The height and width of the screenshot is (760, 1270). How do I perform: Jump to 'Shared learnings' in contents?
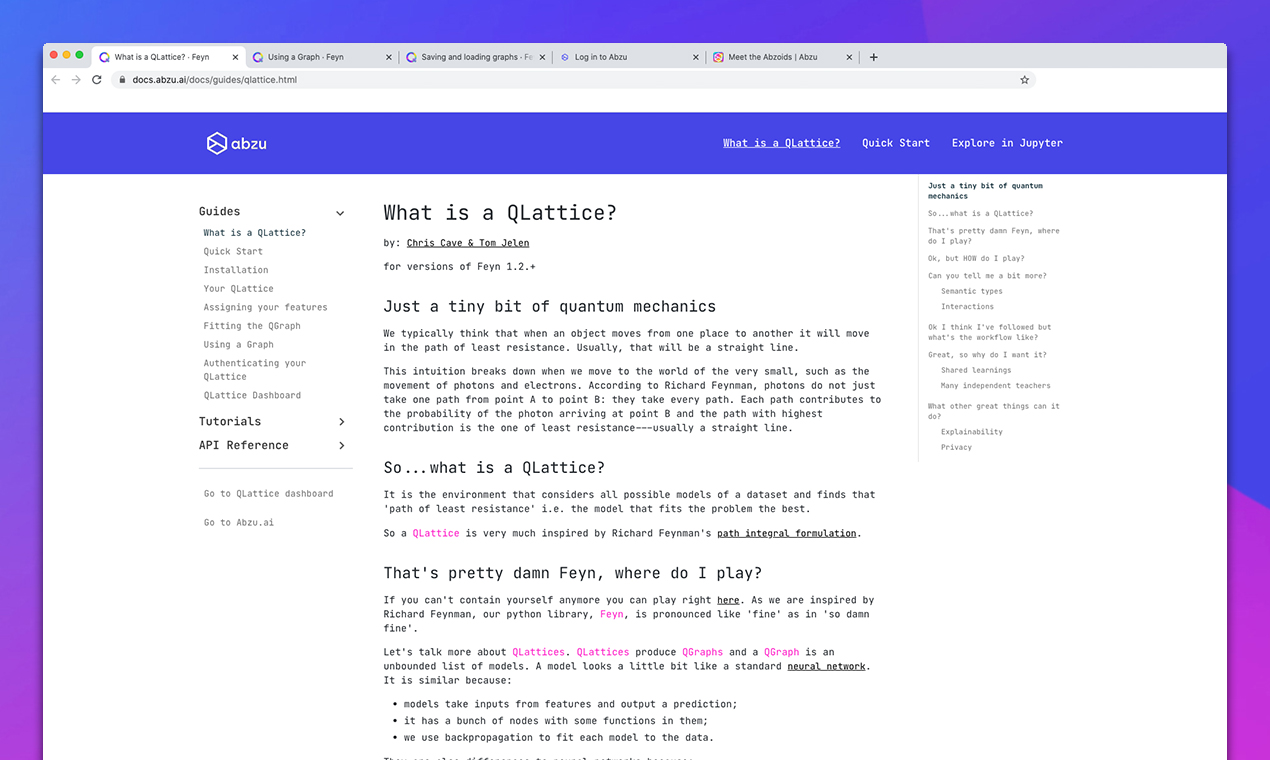[976, 371]
